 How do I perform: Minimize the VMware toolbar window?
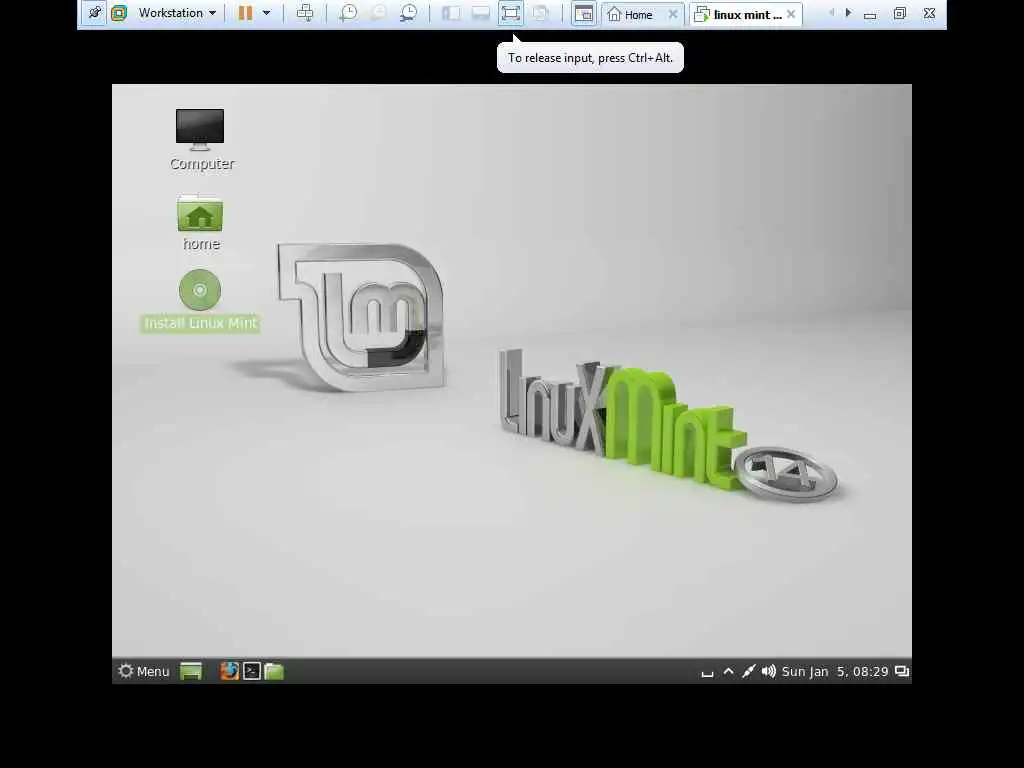870,14
